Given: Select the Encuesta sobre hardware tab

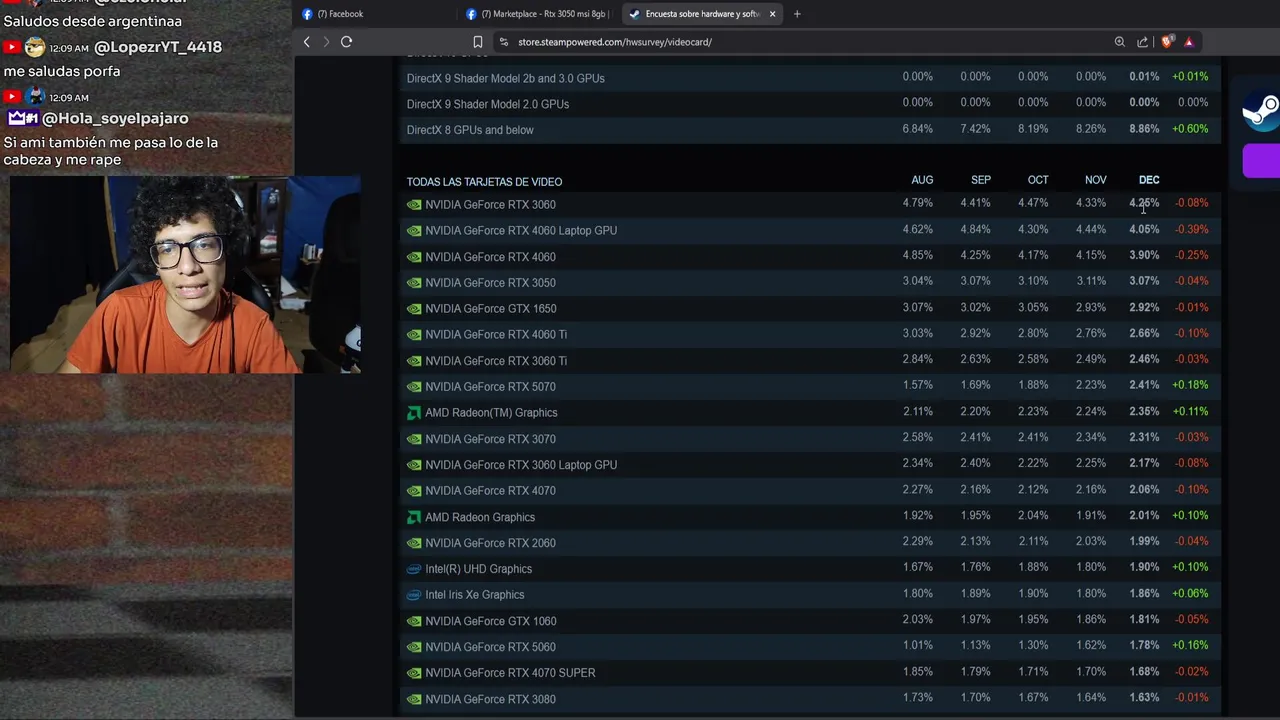Looking at the screenshot, I should 702,14.
